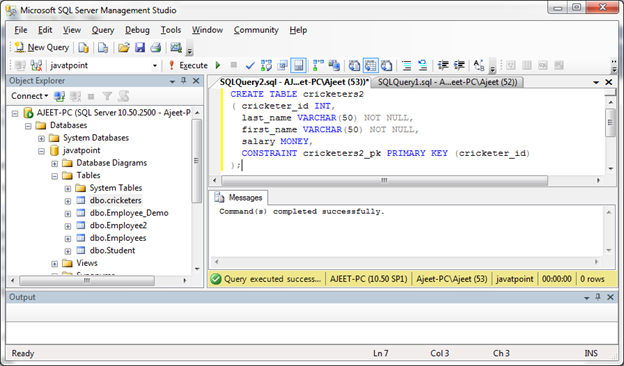Image resolution: width=624 pixels, height=366 pixels.
Task: Open Output panel window position dropdown
Action: click(586, 298)
